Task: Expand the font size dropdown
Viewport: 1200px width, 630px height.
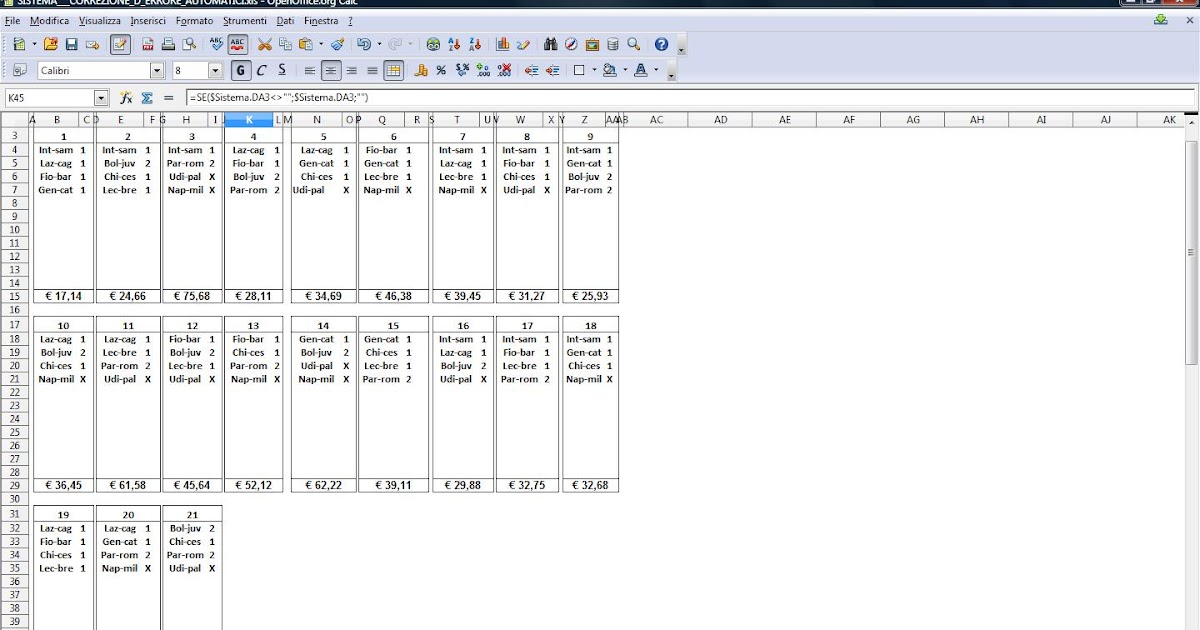Action: [215, 70]
